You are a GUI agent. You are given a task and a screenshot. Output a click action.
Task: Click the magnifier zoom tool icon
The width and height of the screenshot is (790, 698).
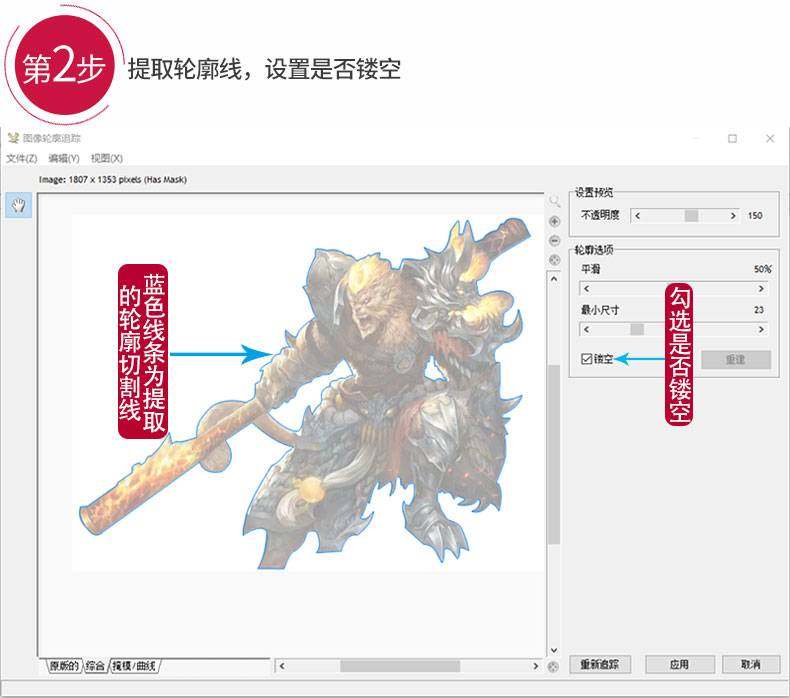[554, 202]
